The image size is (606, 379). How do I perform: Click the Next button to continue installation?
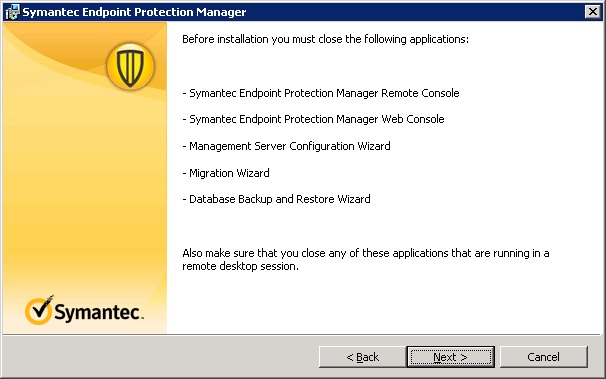(x=450, y=357)
